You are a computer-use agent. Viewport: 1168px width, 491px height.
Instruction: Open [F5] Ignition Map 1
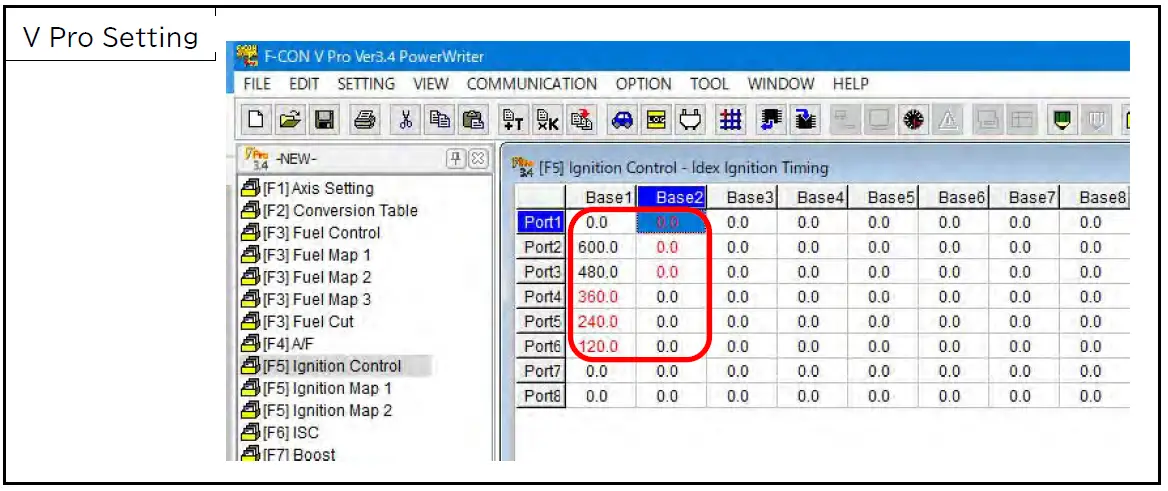pos(317,388)
